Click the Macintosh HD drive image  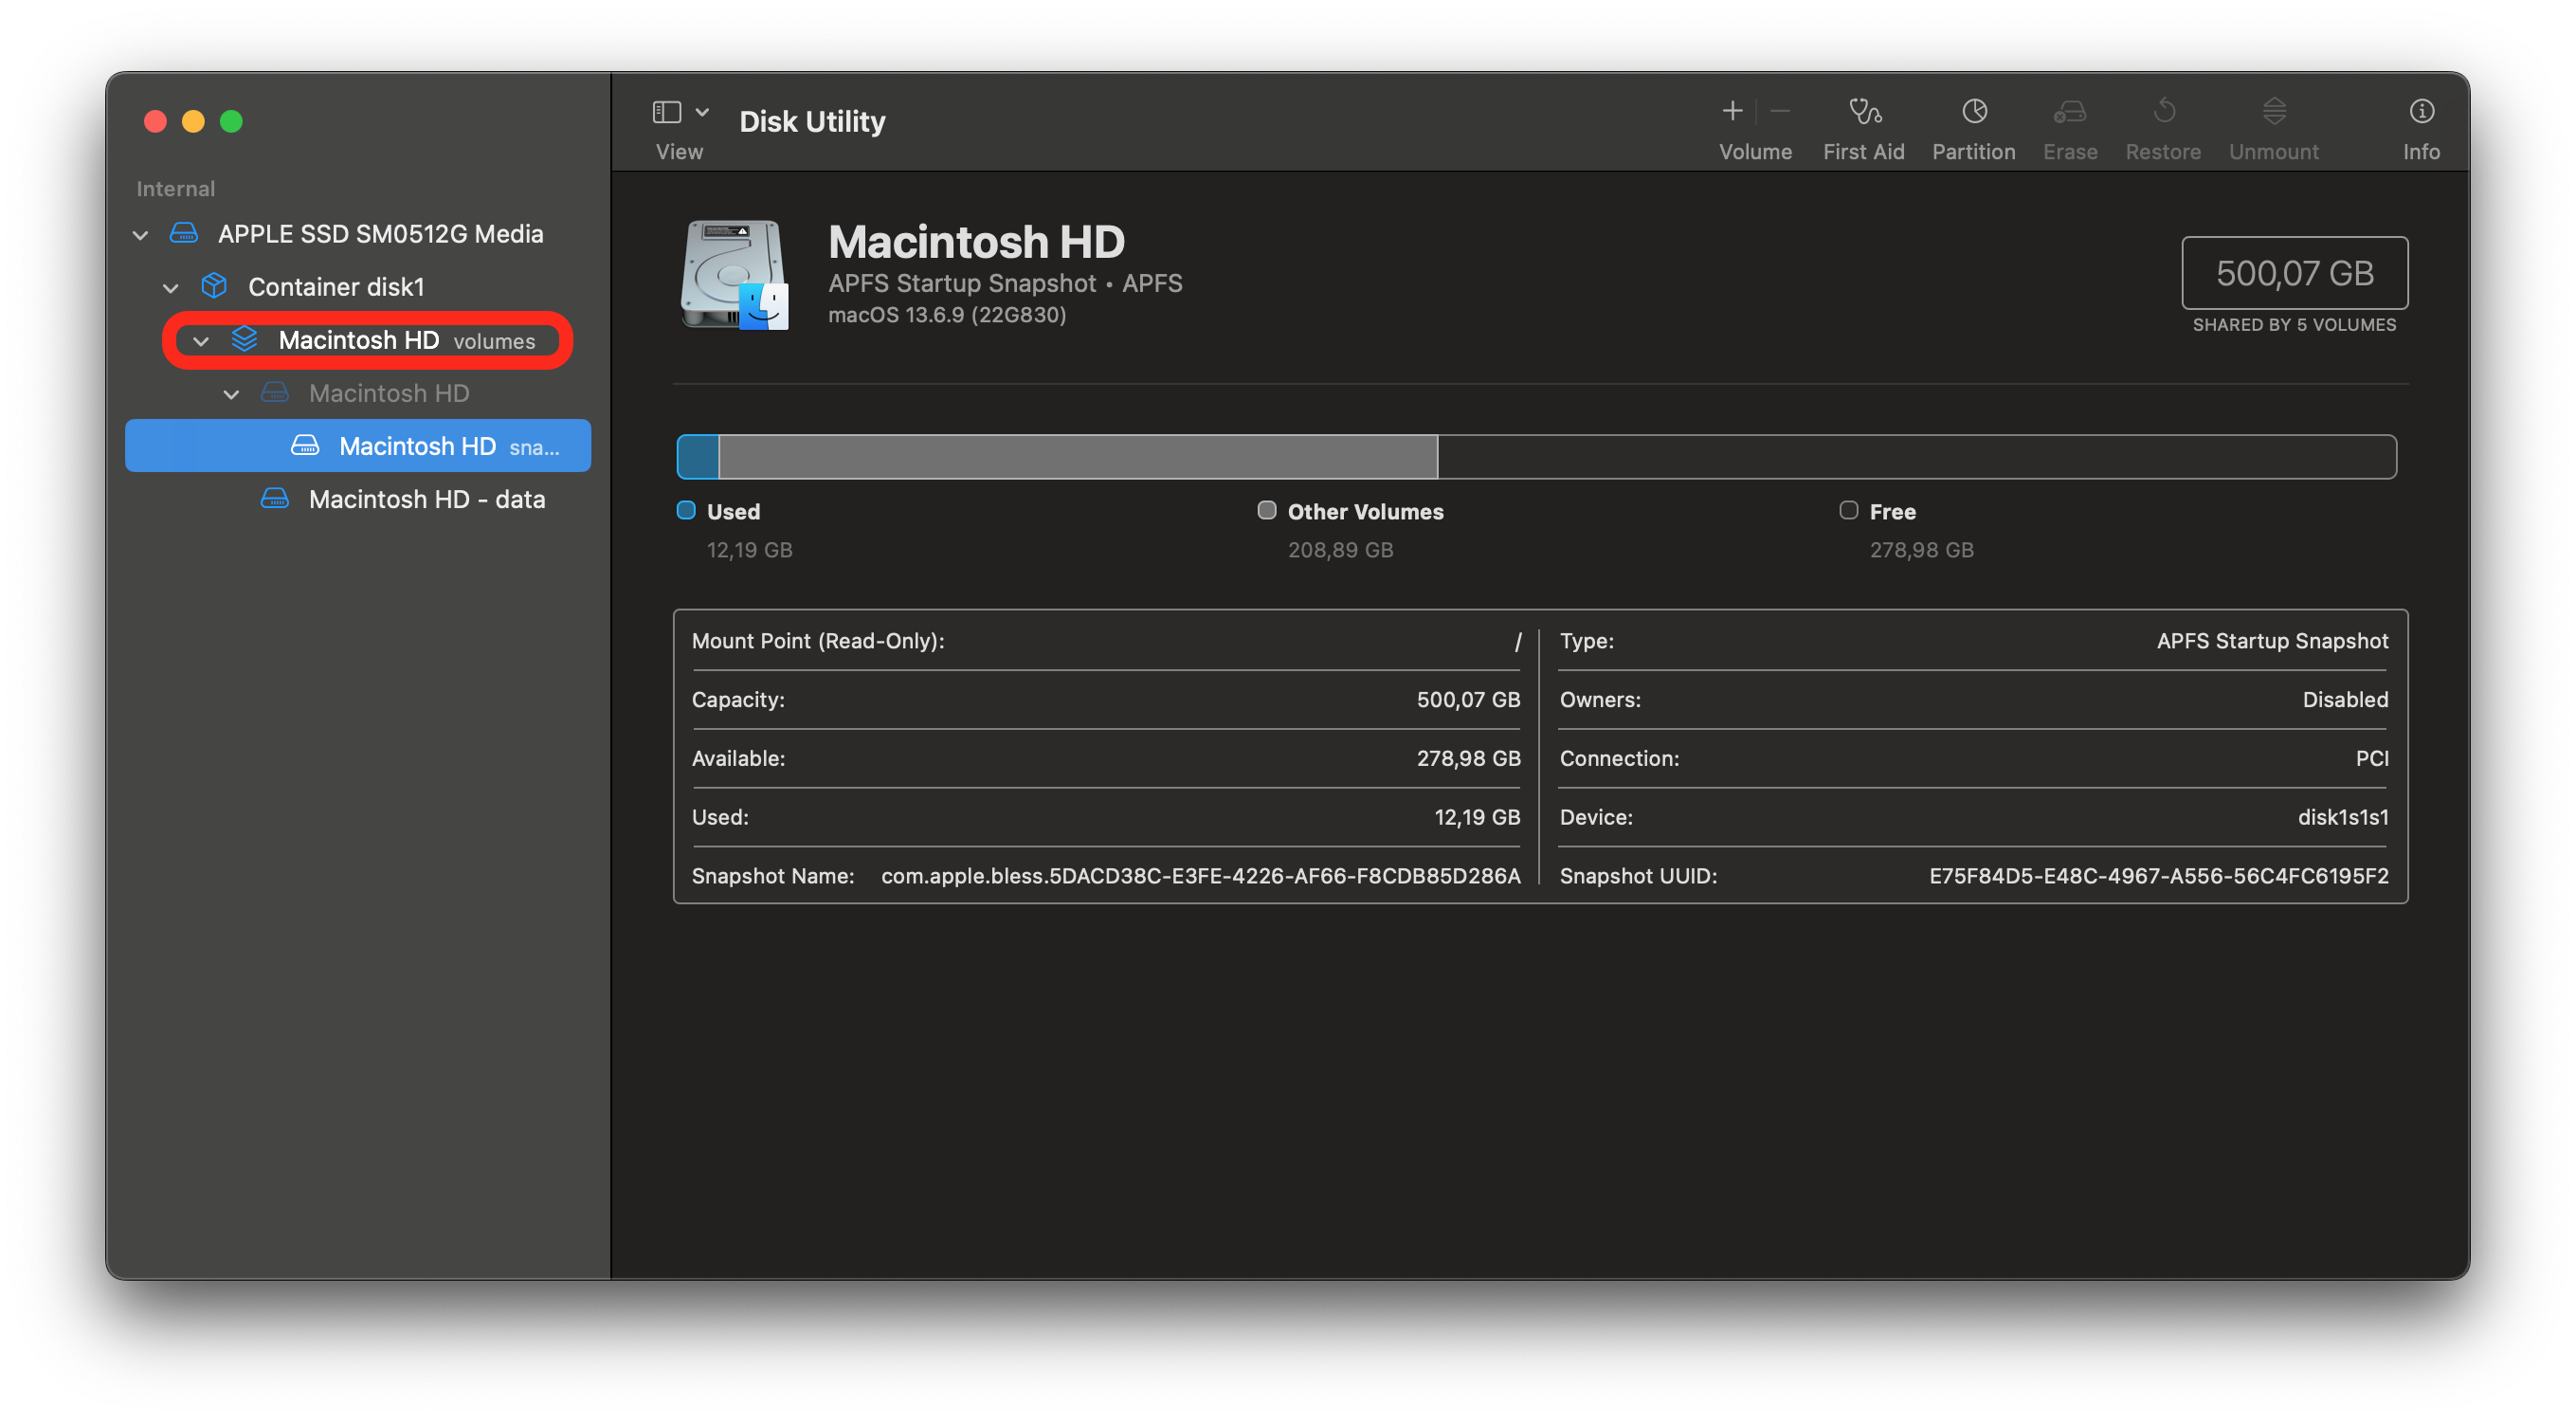(734, 275)
